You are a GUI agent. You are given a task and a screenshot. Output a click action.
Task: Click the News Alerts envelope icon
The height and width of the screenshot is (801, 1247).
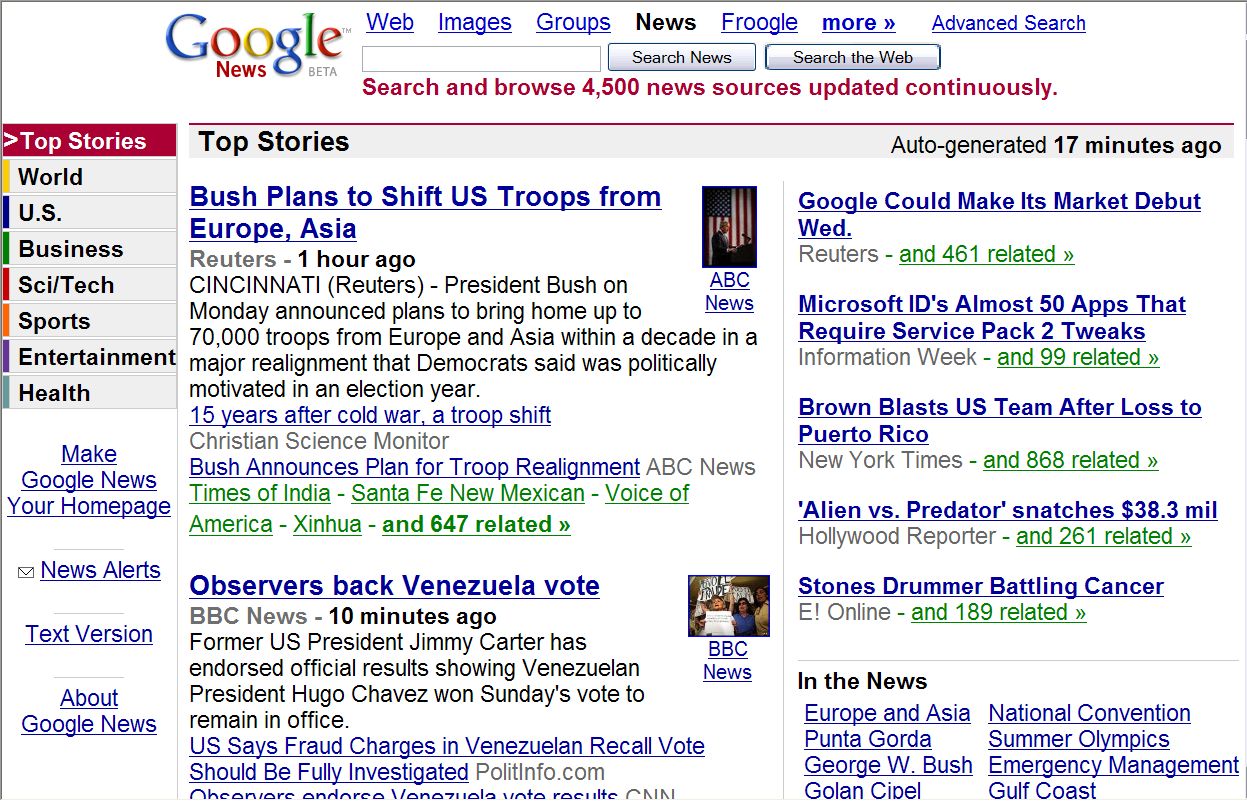(26, 572)
